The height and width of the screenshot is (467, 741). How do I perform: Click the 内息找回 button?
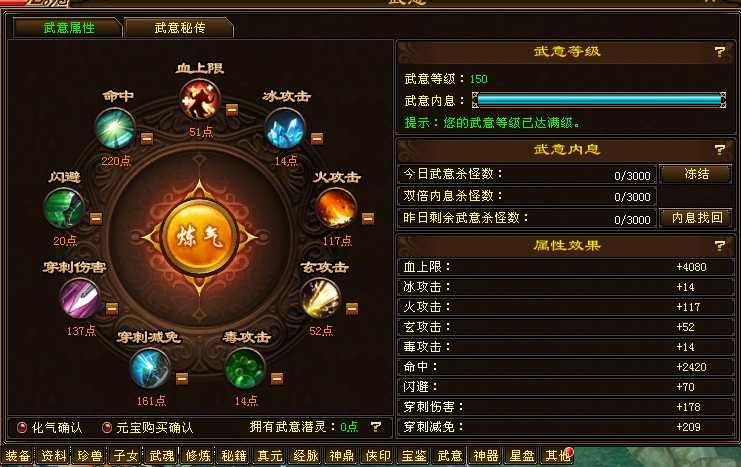point(696,217)
